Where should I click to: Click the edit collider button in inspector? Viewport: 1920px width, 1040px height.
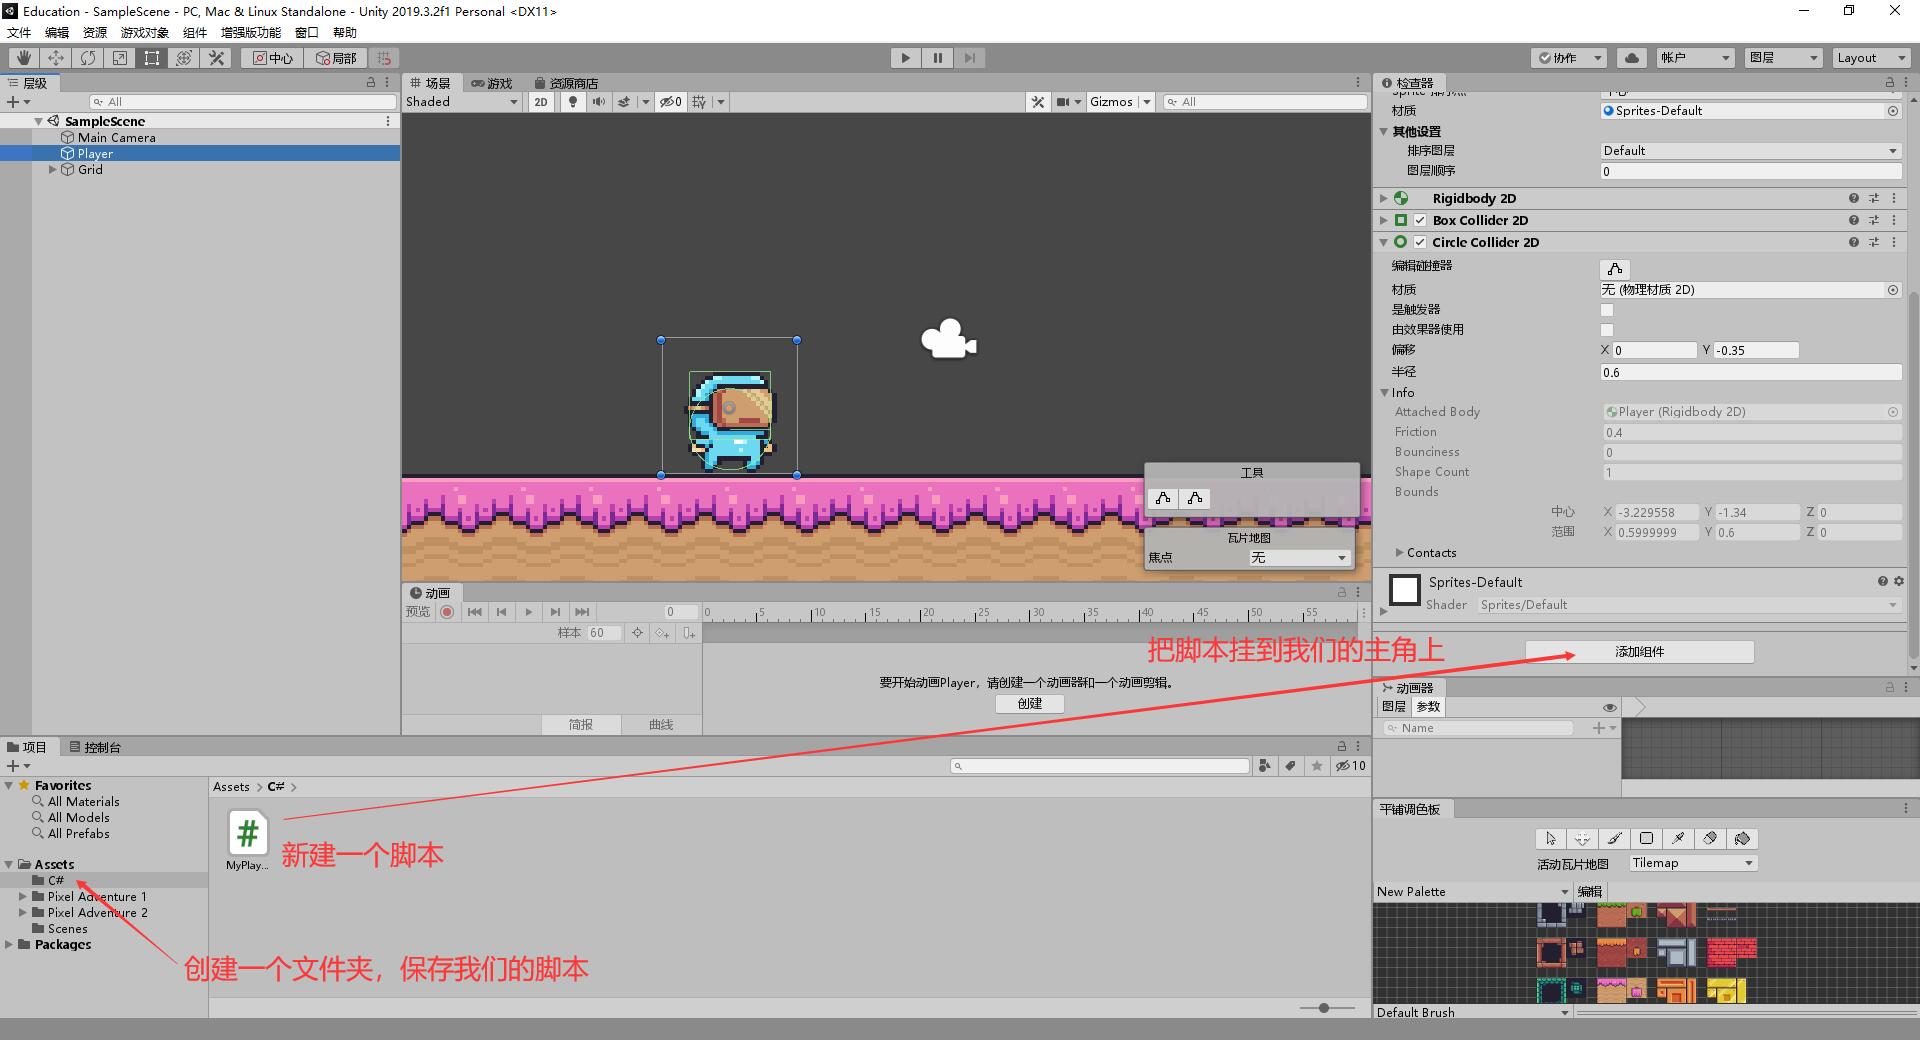[1615, 269]
